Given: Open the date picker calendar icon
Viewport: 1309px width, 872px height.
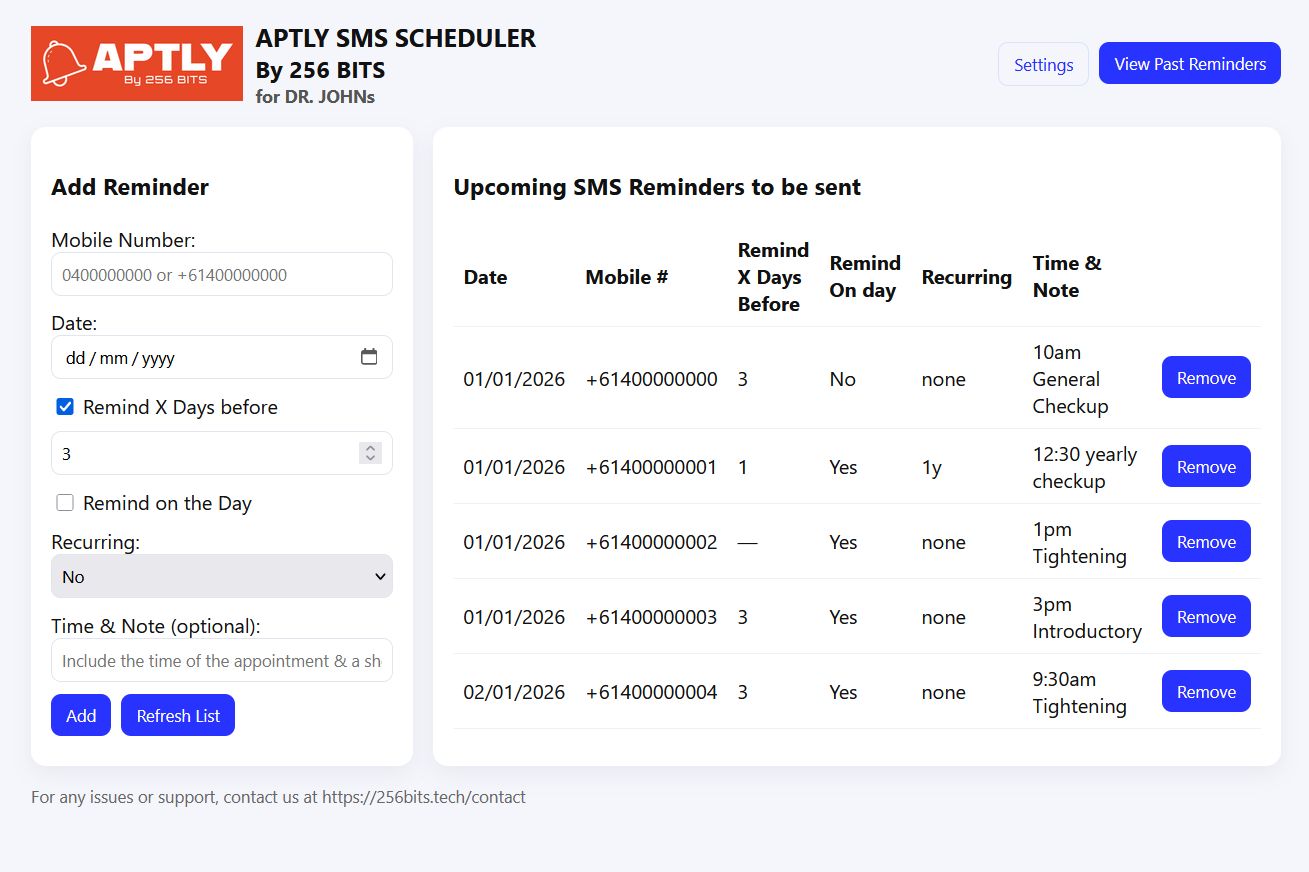Looking at the screenshot, I should pos(369,357).
